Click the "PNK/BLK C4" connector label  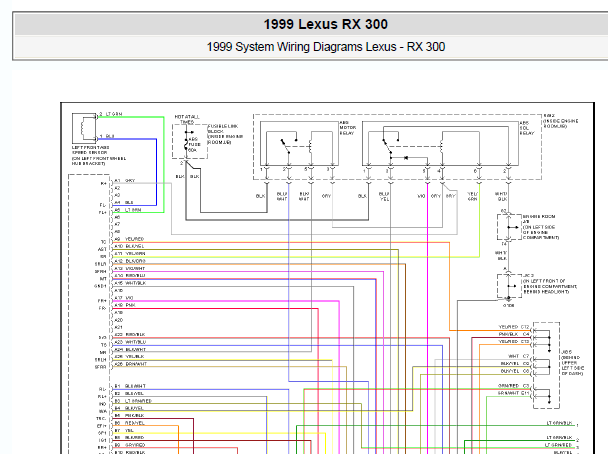coord(513,334)
